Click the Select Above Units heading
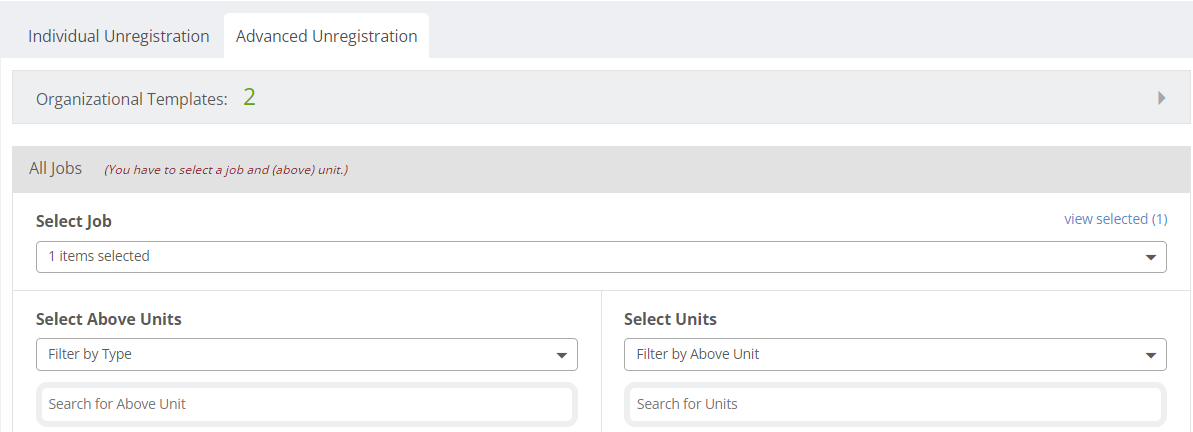Screen dimensions: 1193x432 (109, 319)
